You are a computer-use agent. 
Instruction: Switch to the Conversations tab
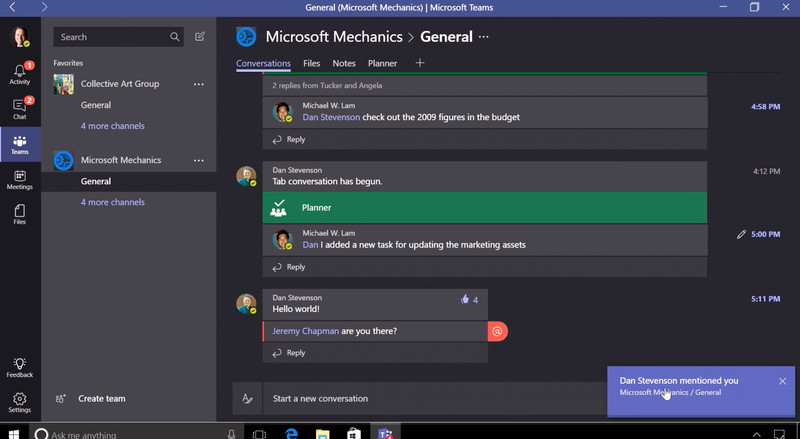click(x=263, y=63)
